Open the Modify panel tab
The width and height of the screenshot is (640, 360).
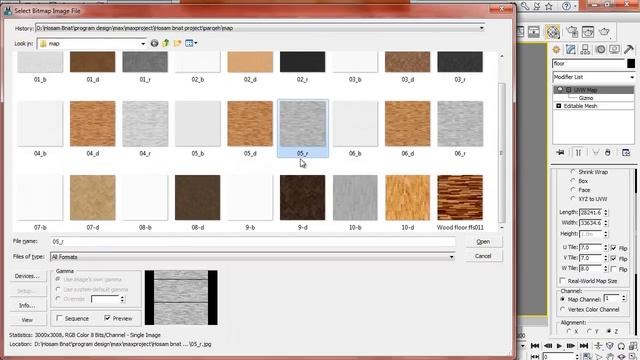click(x=570, y=50)
